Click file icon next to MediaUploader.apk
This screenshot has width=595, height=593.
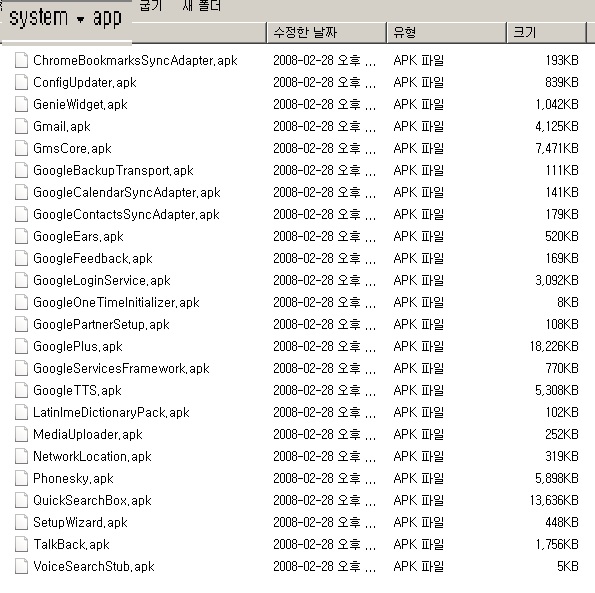(21, 434)
